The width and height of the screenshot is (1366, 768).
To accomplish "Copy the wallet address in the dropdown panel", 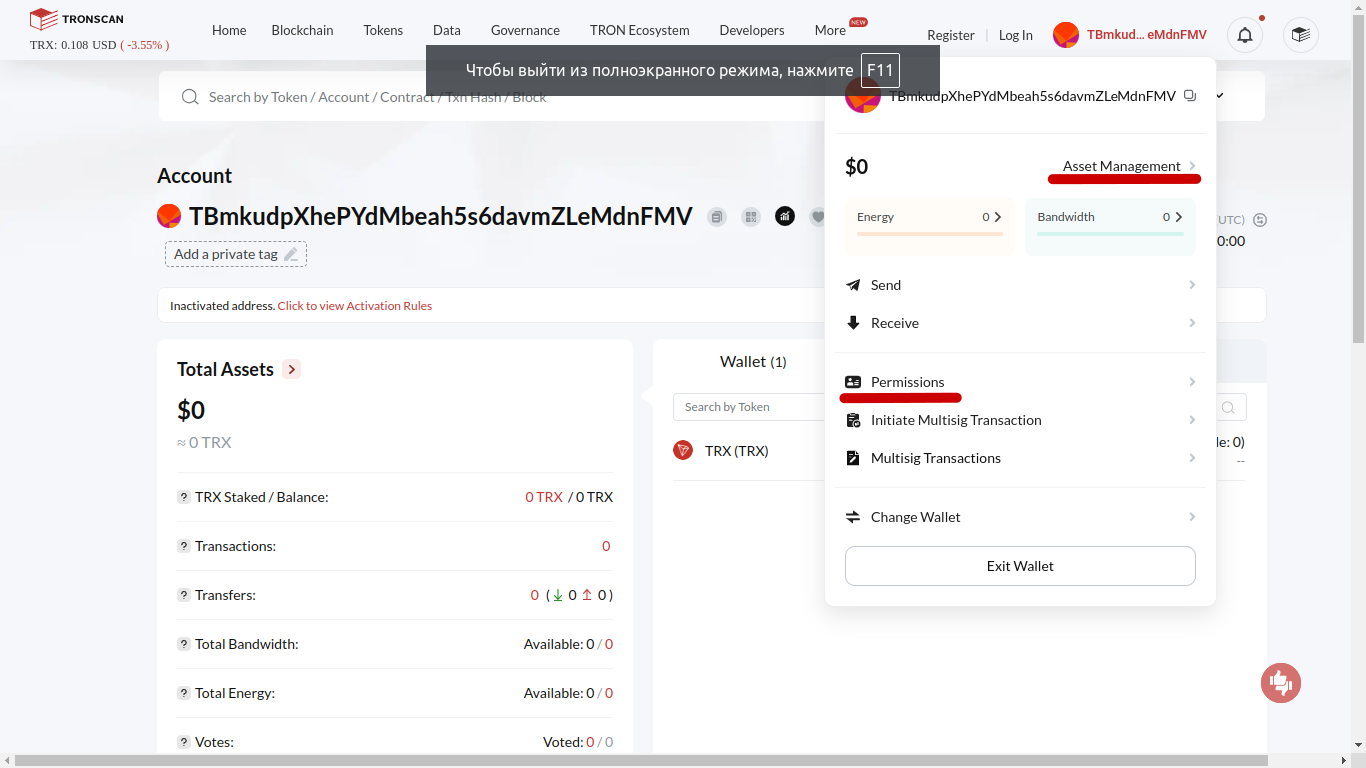I will (x=1190, y=96).
